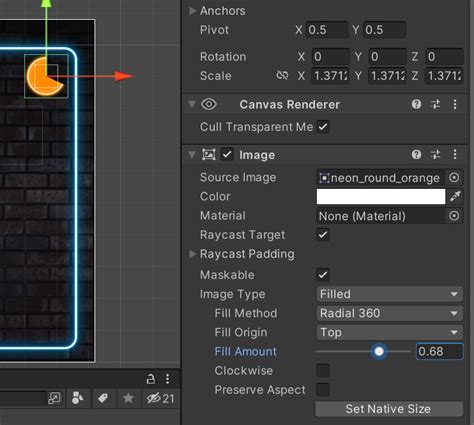Click the Canvas Renderer eye icon
The height and width of the screenshot is (425, 474).
[209, 104]
